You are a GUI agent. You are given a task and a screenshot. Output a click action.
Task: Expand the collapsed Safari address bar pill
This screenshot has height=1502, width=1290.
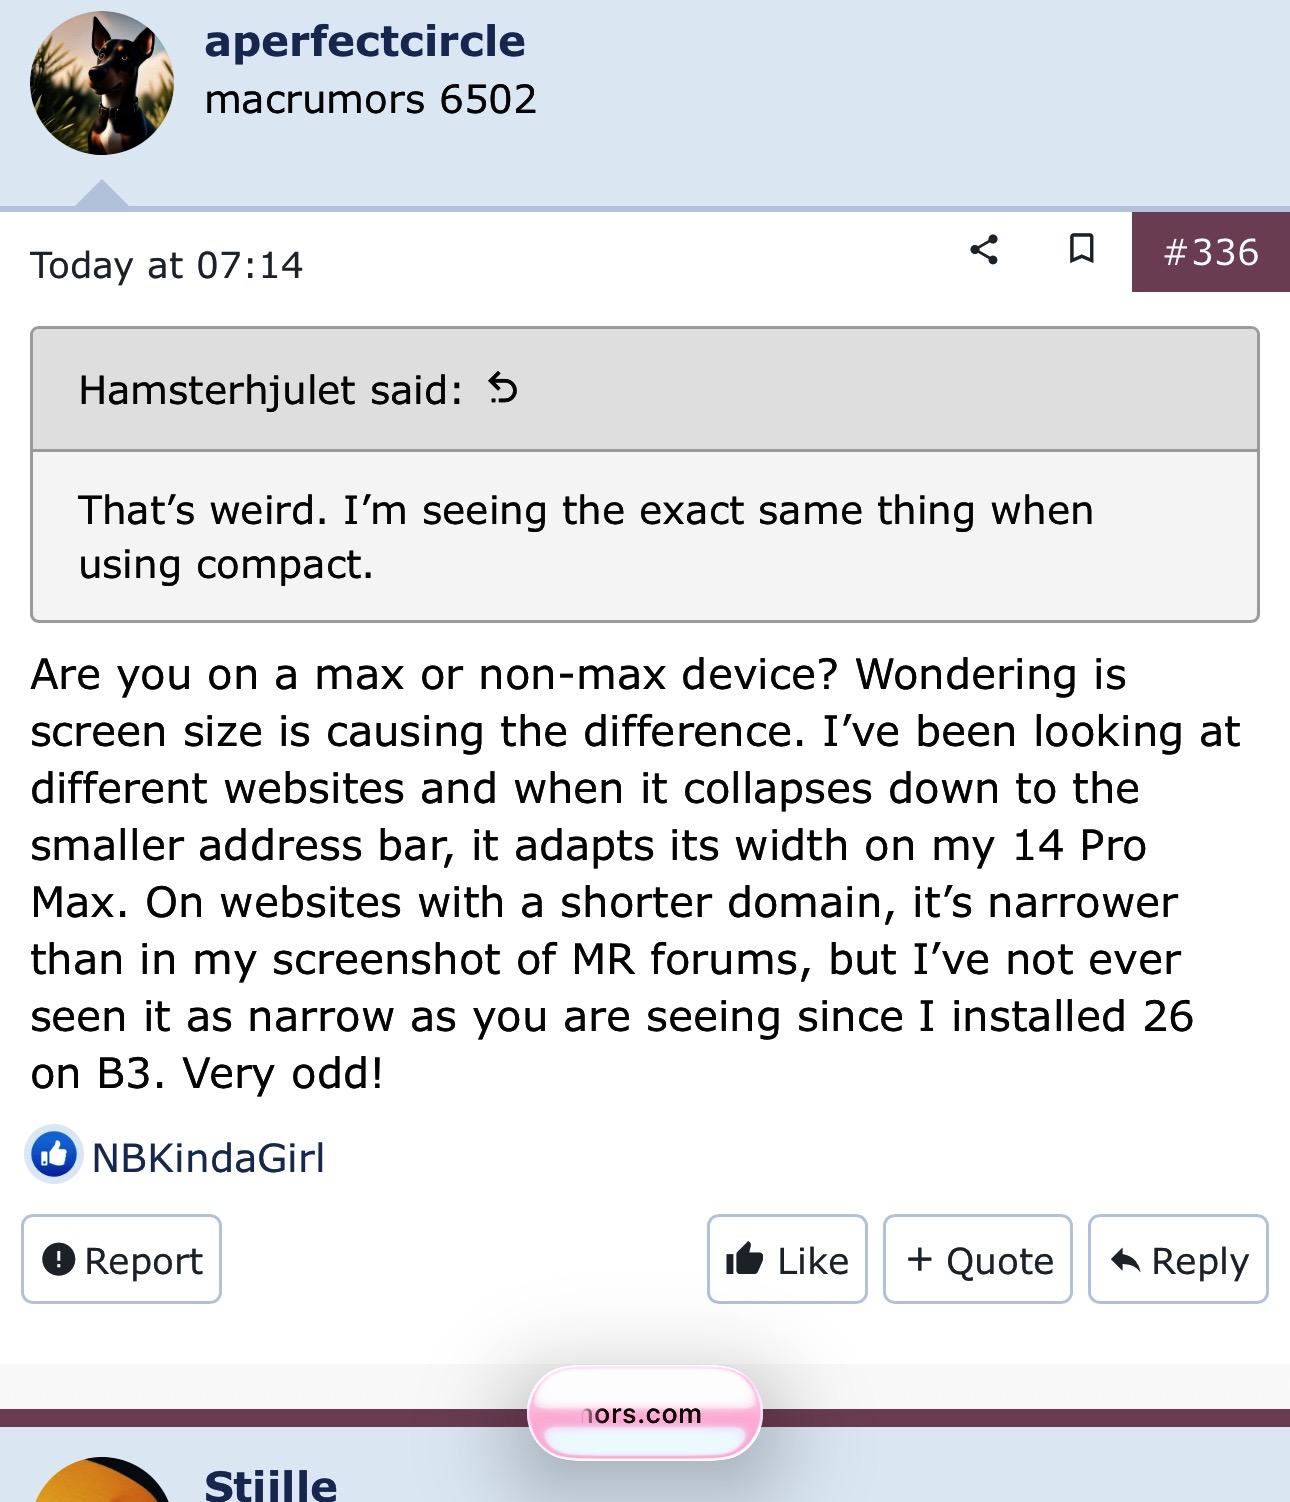click(645, 1413)
